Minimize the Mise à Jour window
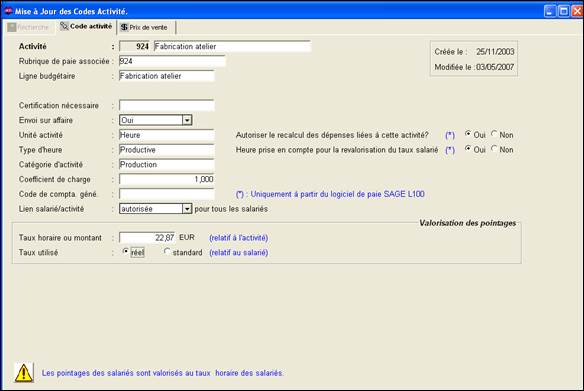This screenshot has height=391, width=584. (550, 11)
